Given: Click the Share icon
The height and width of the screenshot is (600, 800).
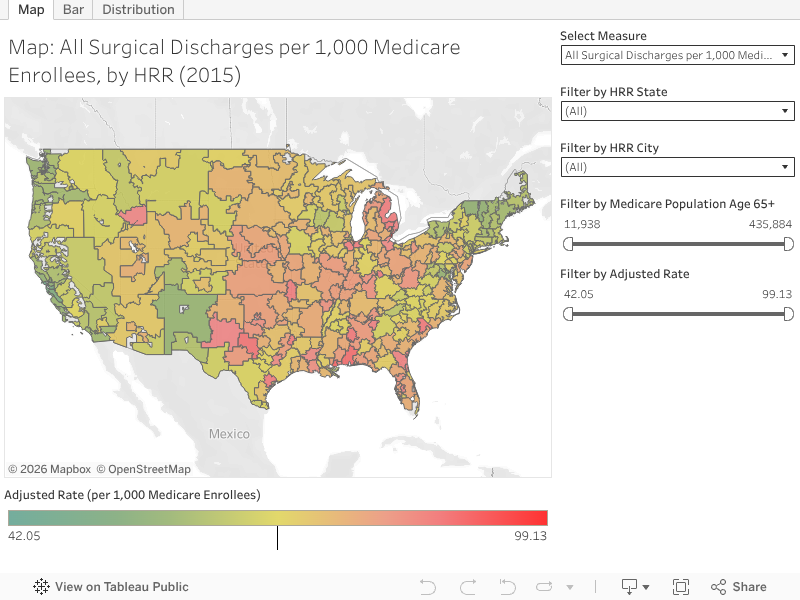Looking at the screenshot, I should point(718,587).
